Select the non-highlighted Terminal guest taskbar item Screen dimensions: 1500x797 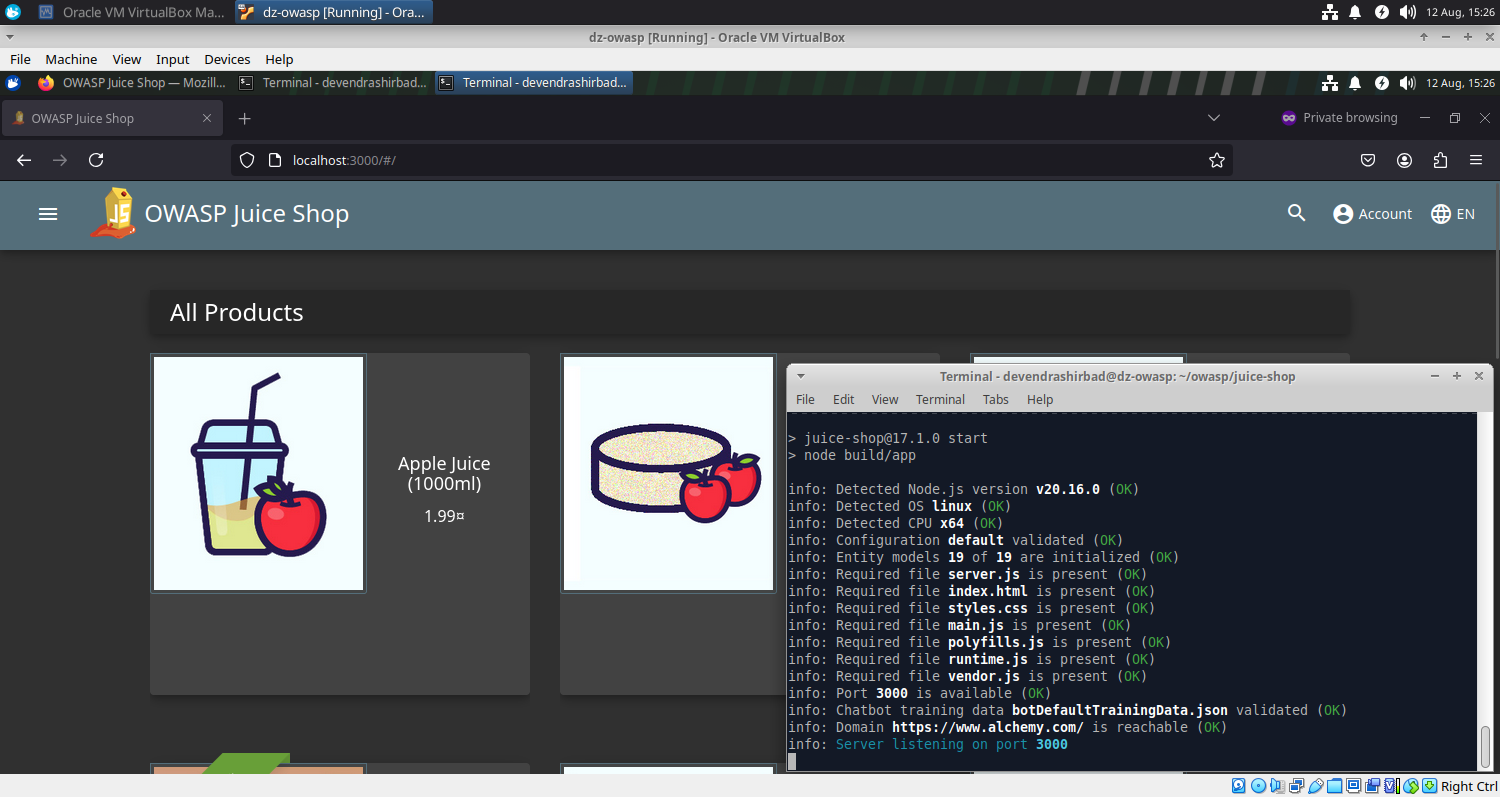[334, 83]
